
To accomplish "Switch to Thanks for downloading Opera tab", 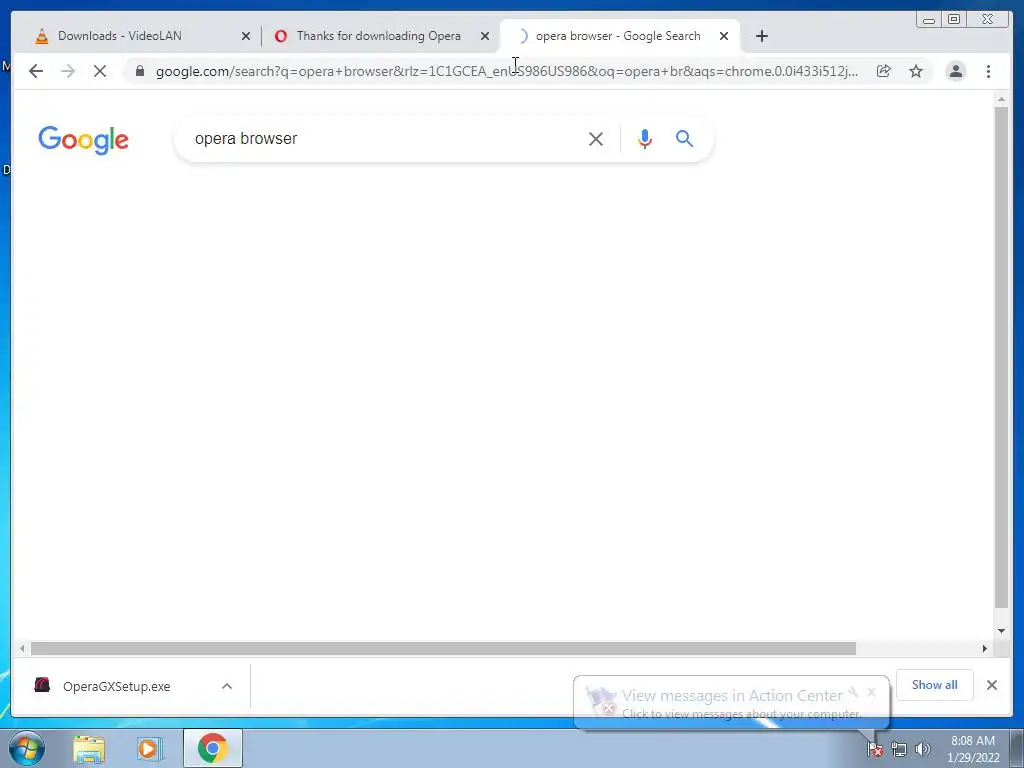I will (x=379, y=36).
